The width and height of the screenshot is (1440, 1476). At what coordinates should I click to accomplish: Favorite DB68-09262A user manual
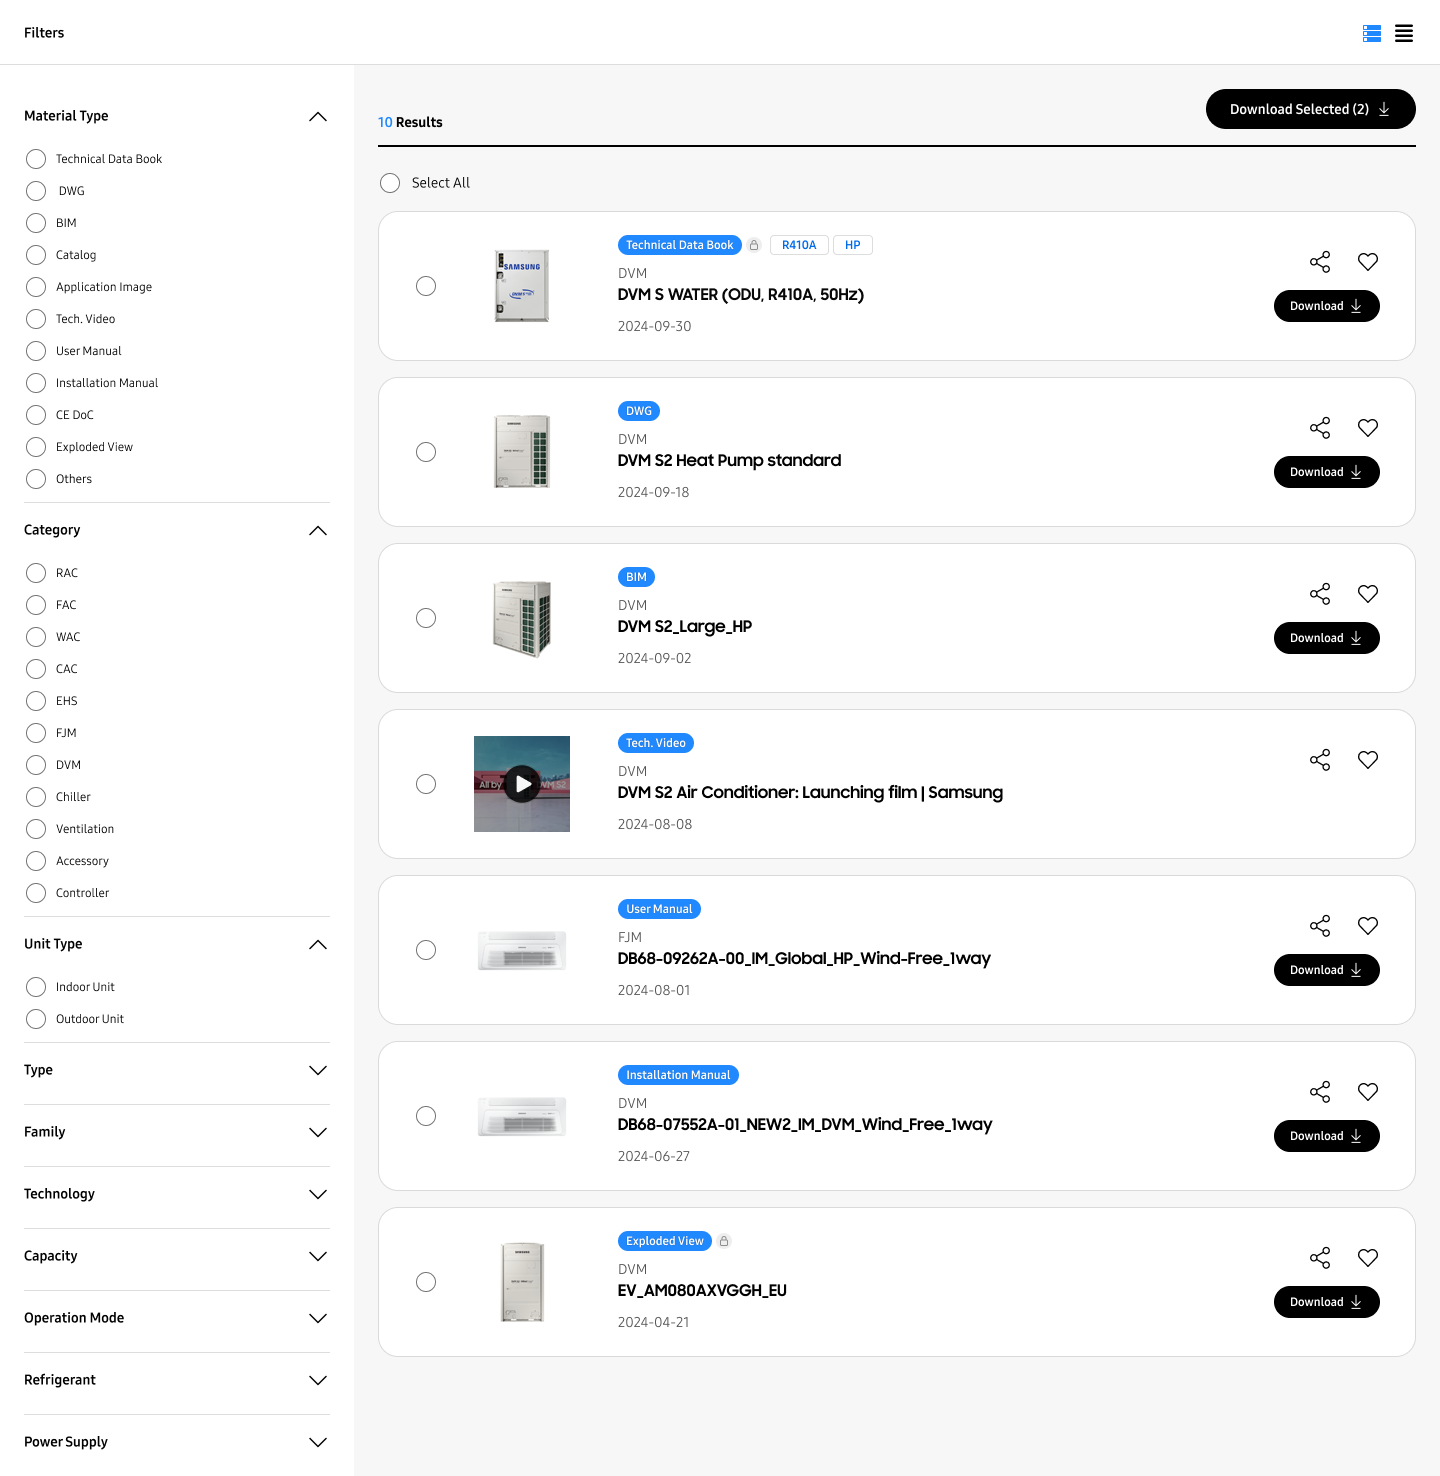tap(1368, 926)
